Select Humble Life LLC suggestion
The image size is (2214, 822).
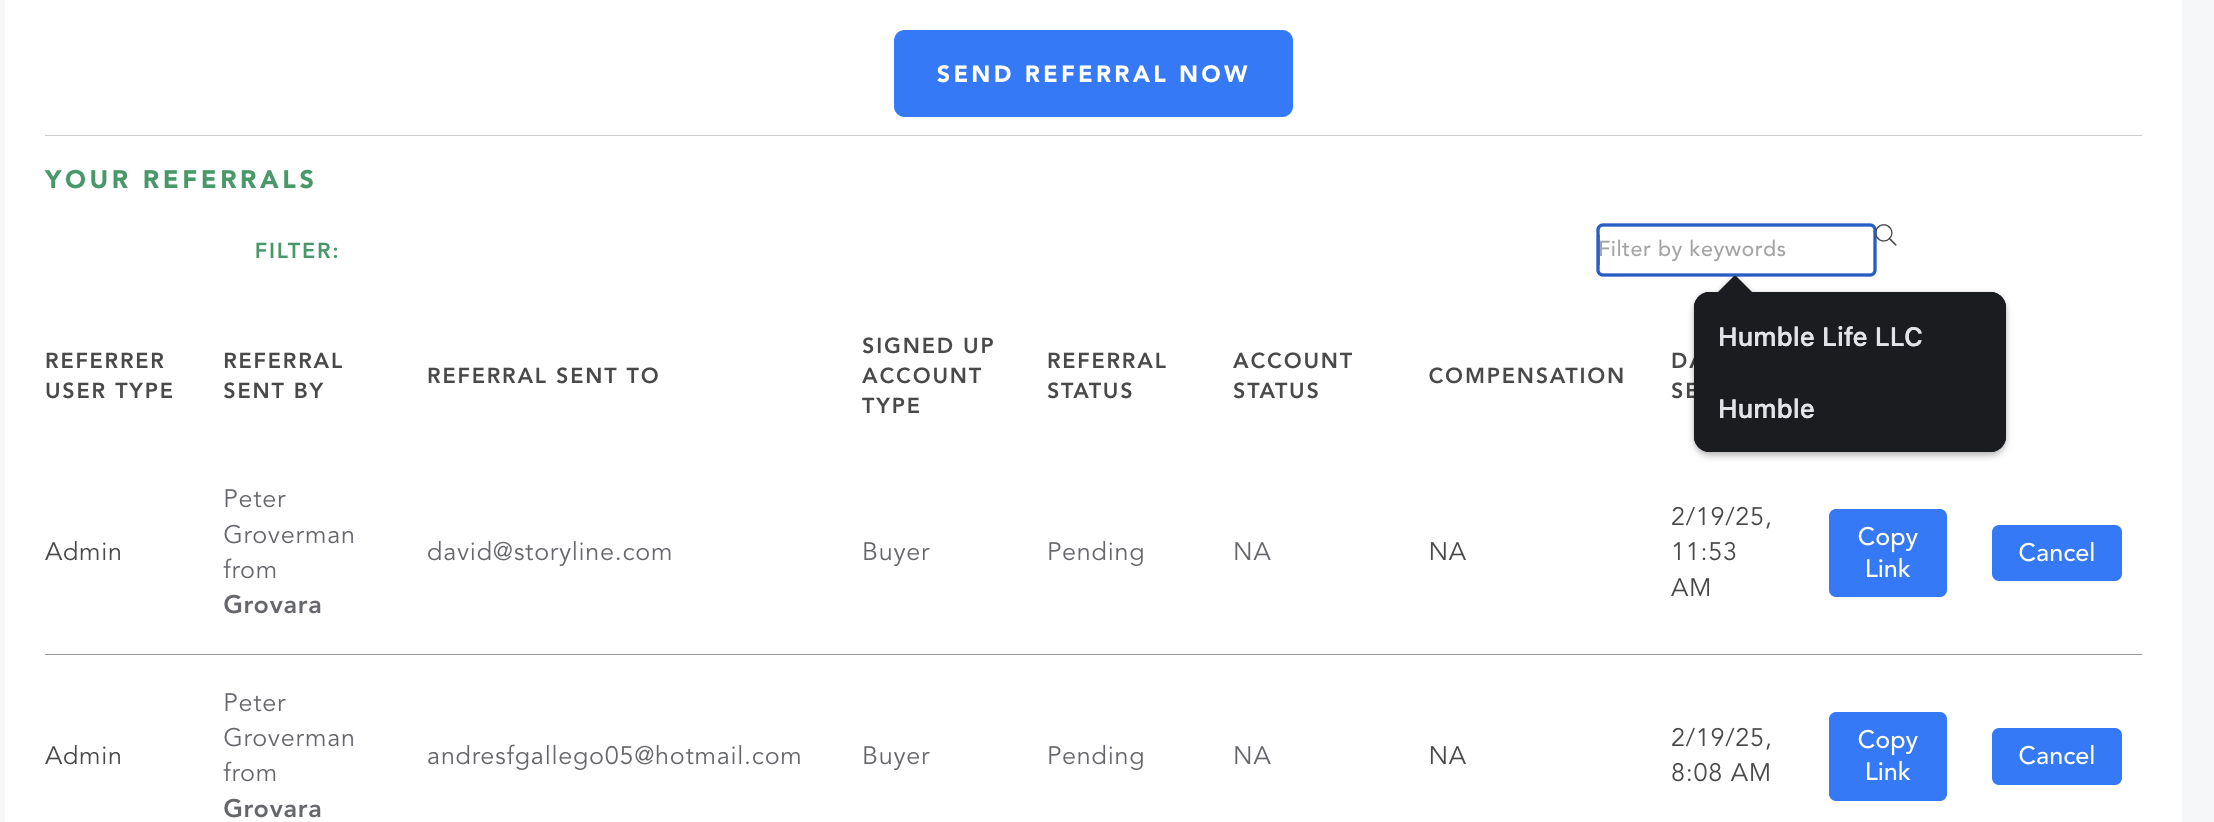pos(1820,337)
